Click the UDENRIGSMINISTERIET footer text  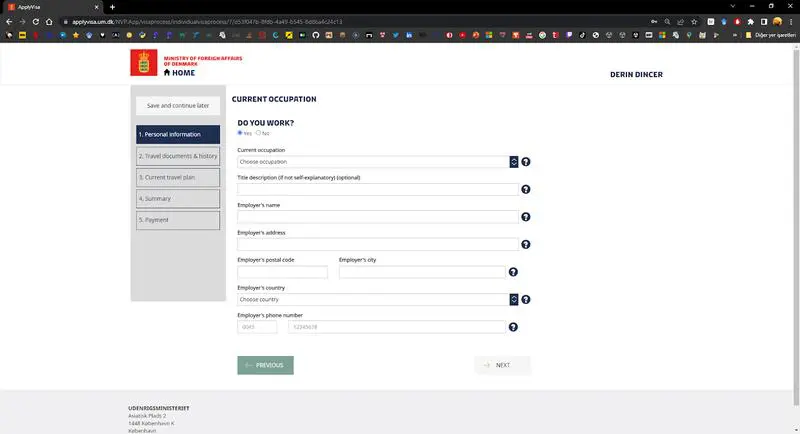159,408
